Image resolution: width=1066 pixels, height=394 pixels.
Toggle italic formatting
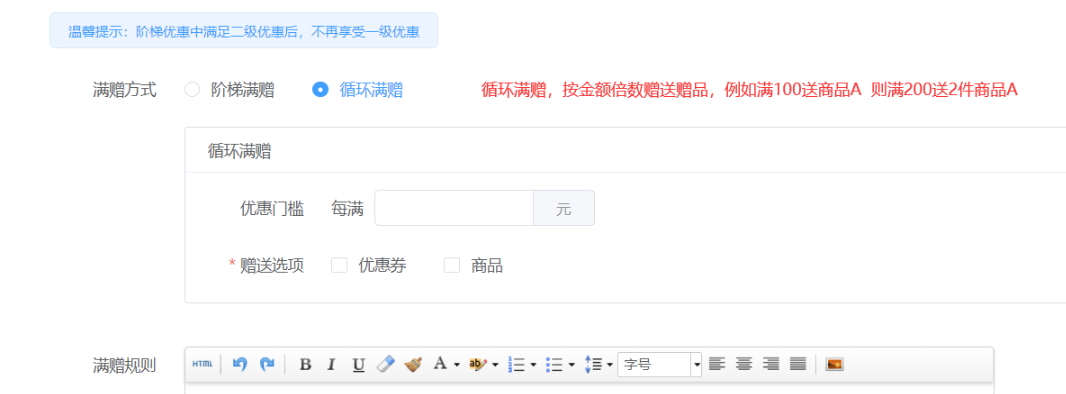[x=331, y=365]
